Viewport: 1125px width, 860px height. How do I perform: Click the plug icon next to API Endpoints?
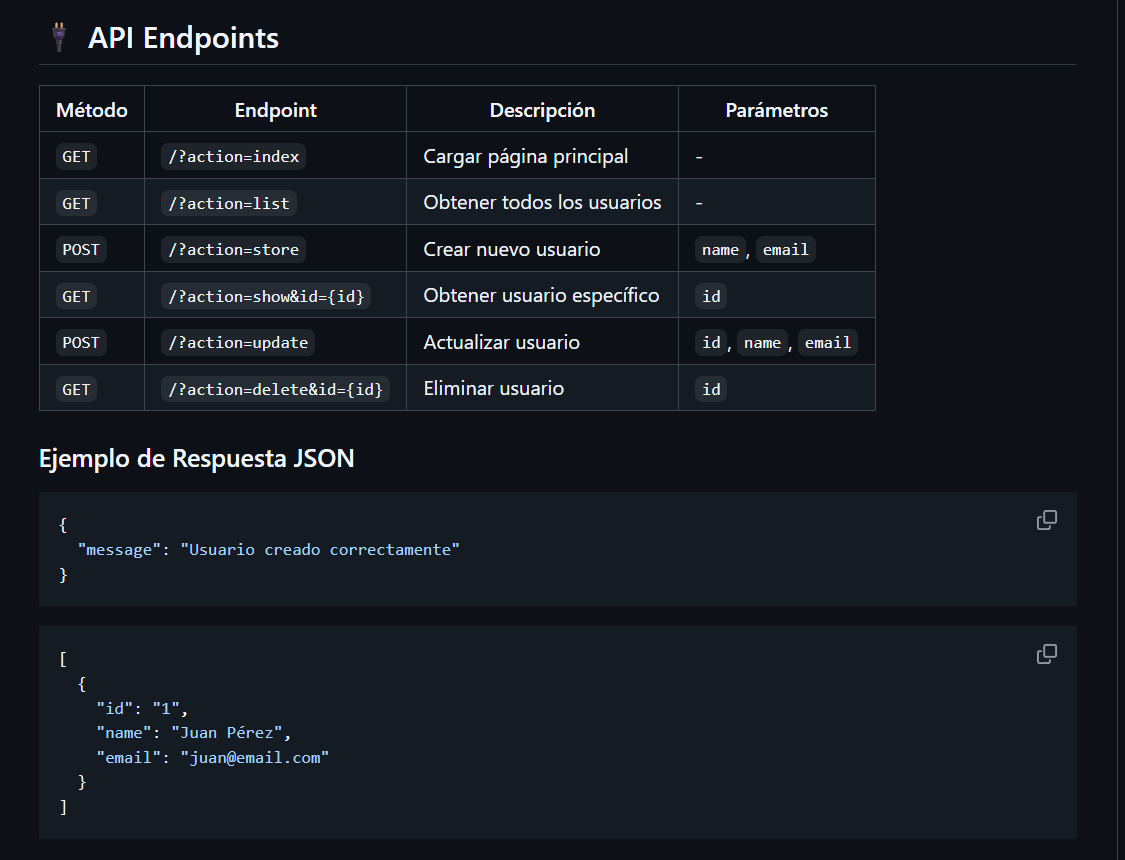pyautogui.click(x=58, y=36)
